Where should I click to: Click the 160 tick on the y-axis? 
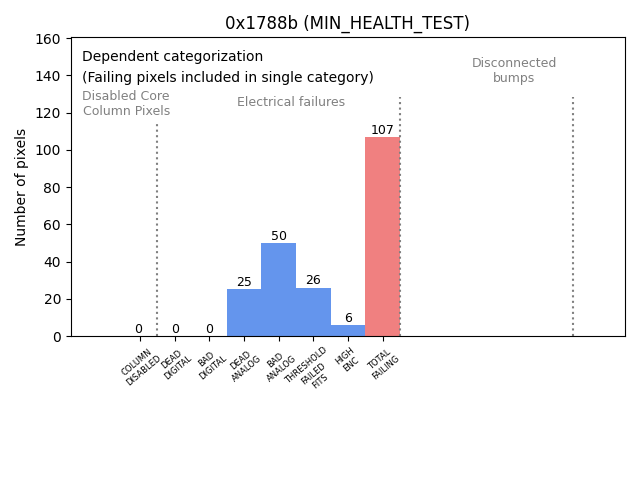point(49,38)
